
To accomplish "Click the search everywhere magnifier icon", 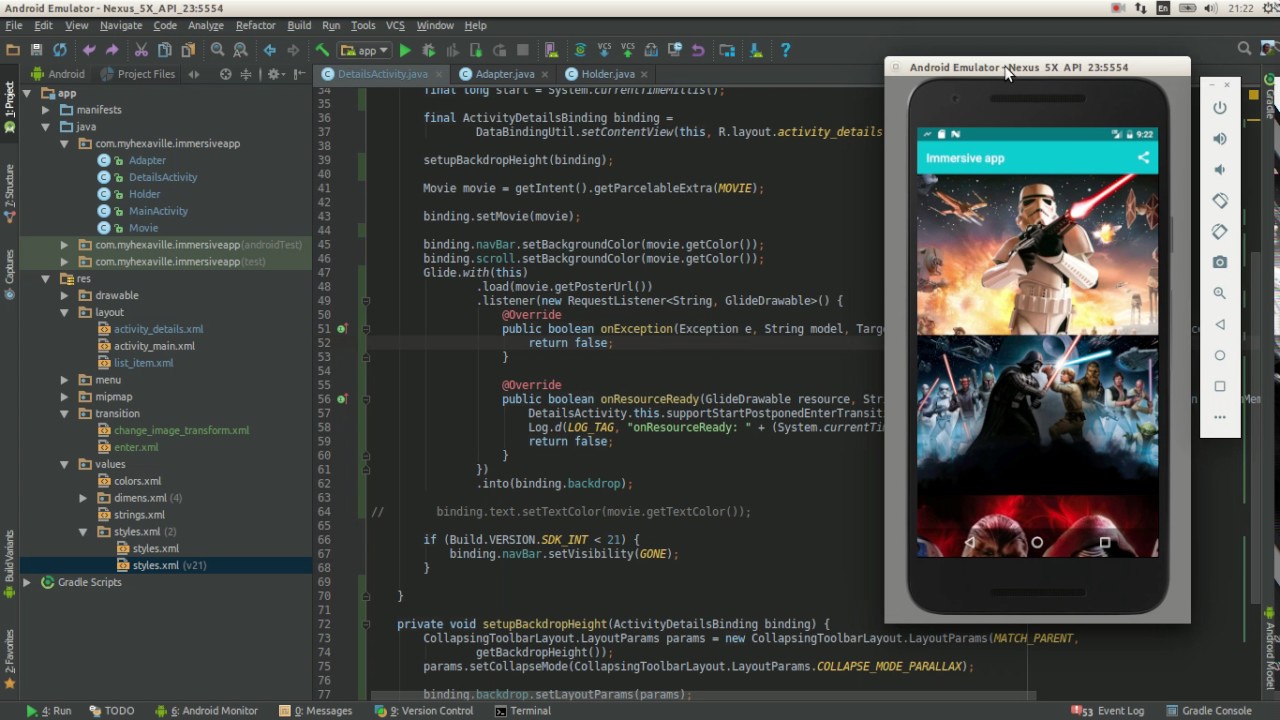I will 1244,49.
